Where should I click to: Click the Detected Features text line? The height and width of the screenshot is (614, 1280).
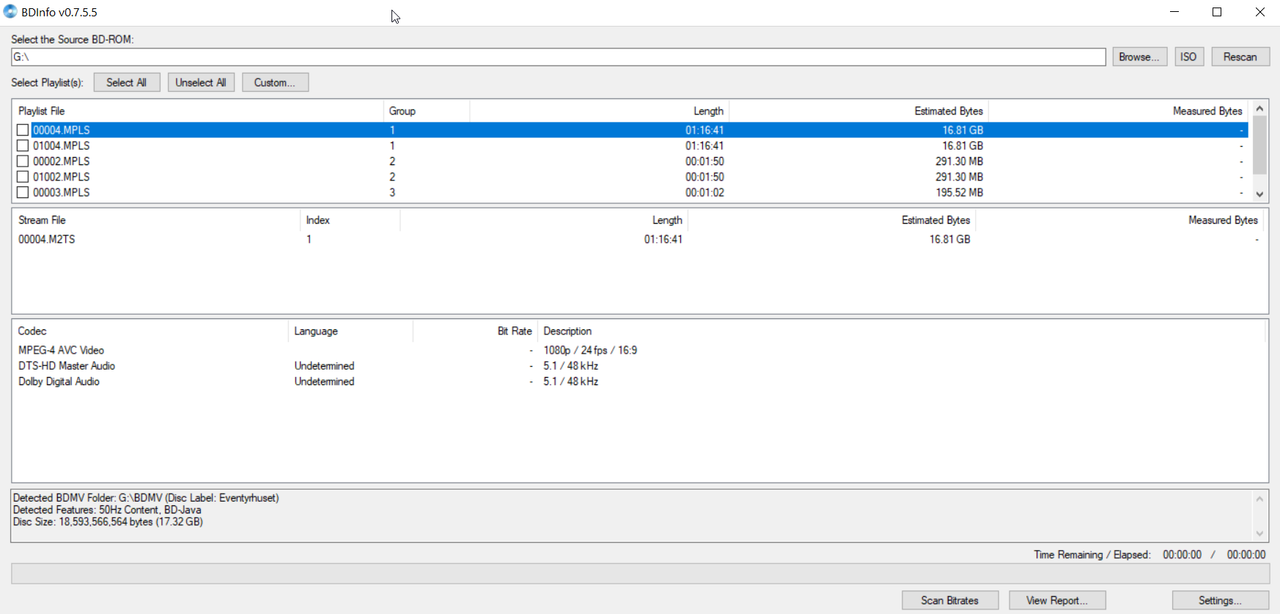coord(107,510)
